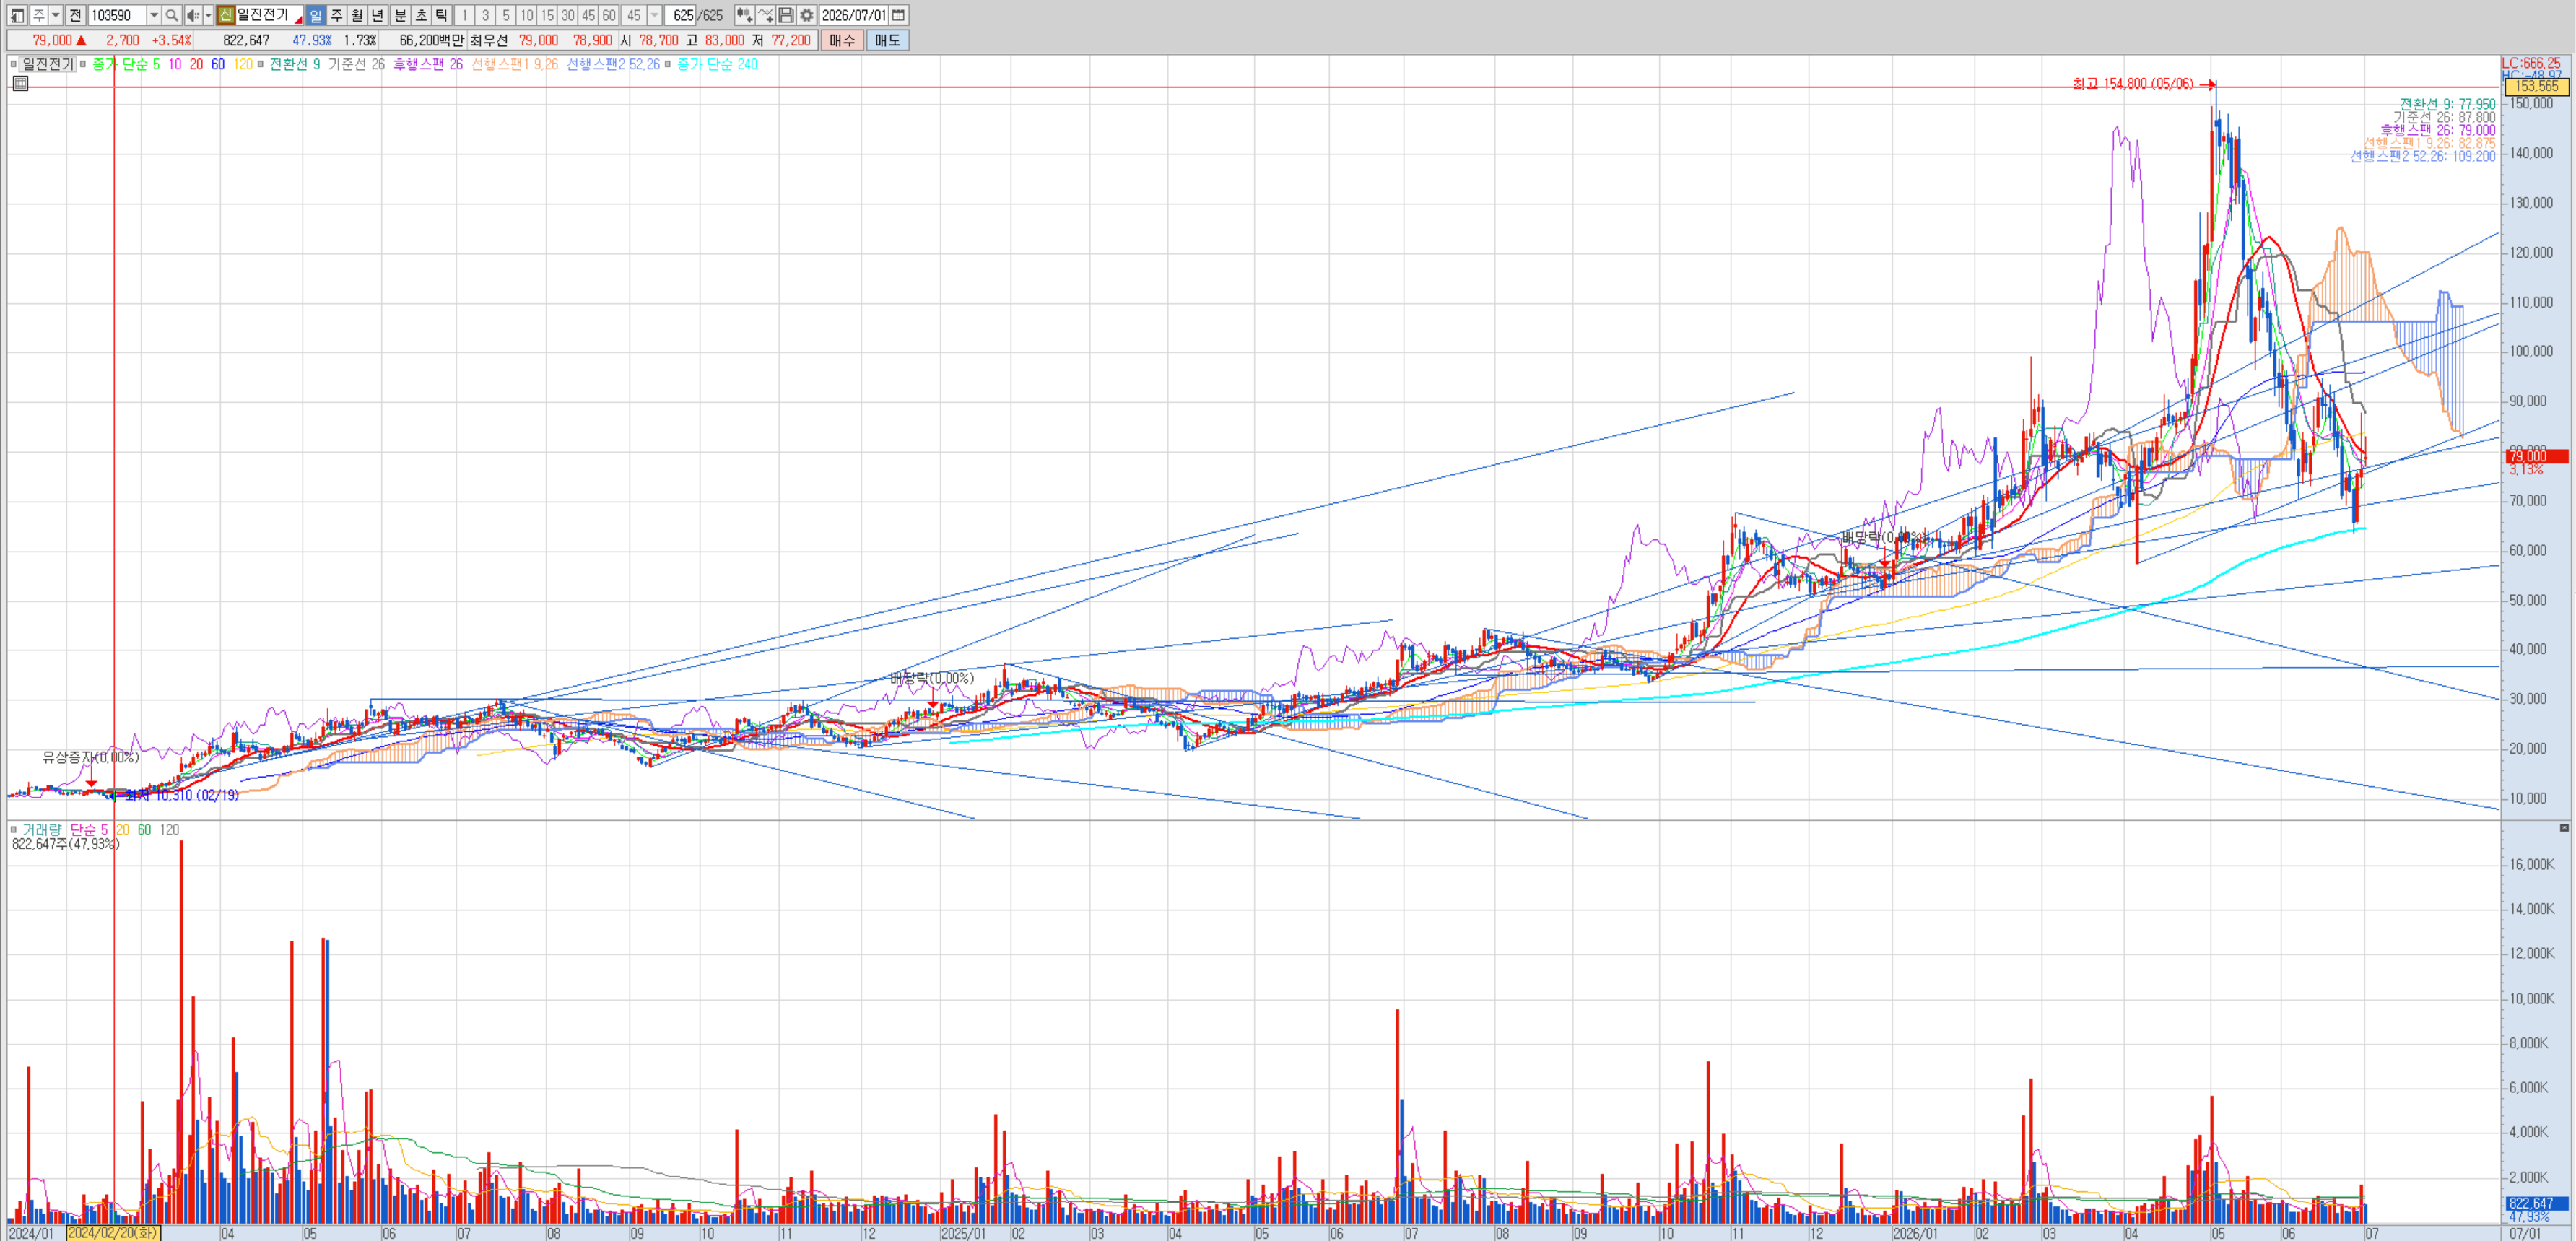The image size is (2576, 1241).
Task: Click the blue 60 moving average label
Action: coord(218,64)
